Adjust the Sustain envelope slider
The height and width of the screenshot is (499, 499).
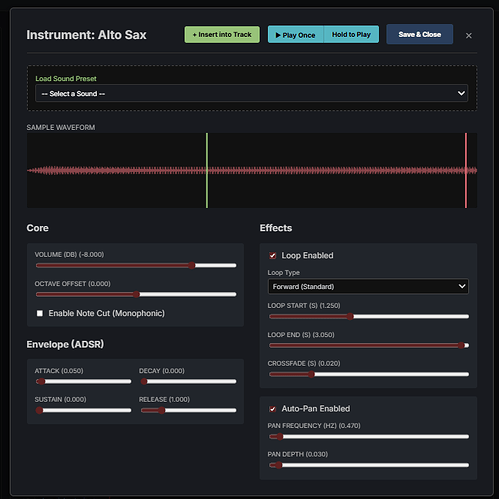coord(83,410)
